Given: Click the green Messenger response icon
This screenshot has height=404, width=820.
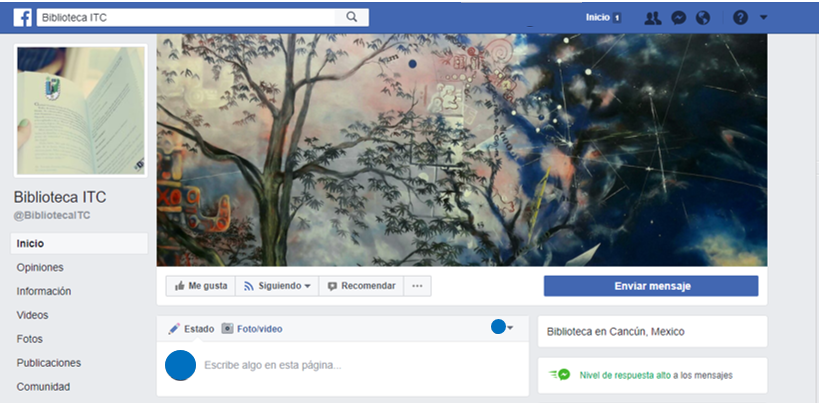Looking at the screenshot, I should (x=560, y=375).
